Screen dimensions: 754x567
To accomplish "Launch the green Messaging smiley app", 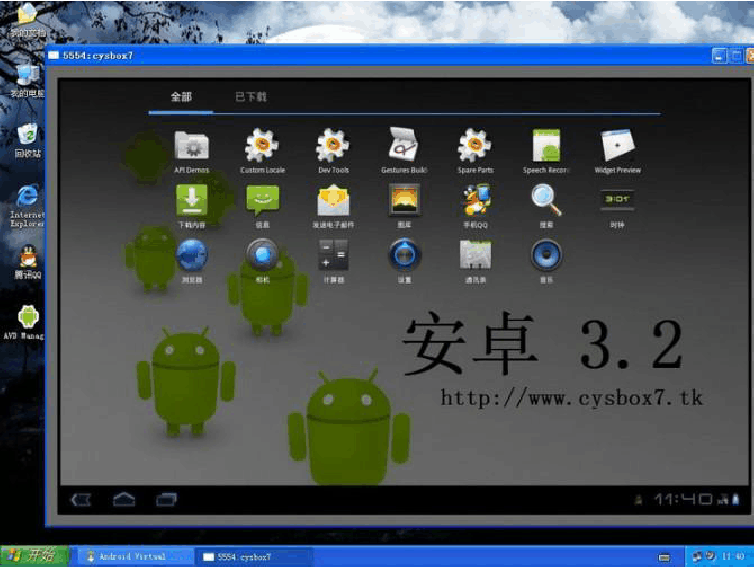I will [x=263, y=206].
